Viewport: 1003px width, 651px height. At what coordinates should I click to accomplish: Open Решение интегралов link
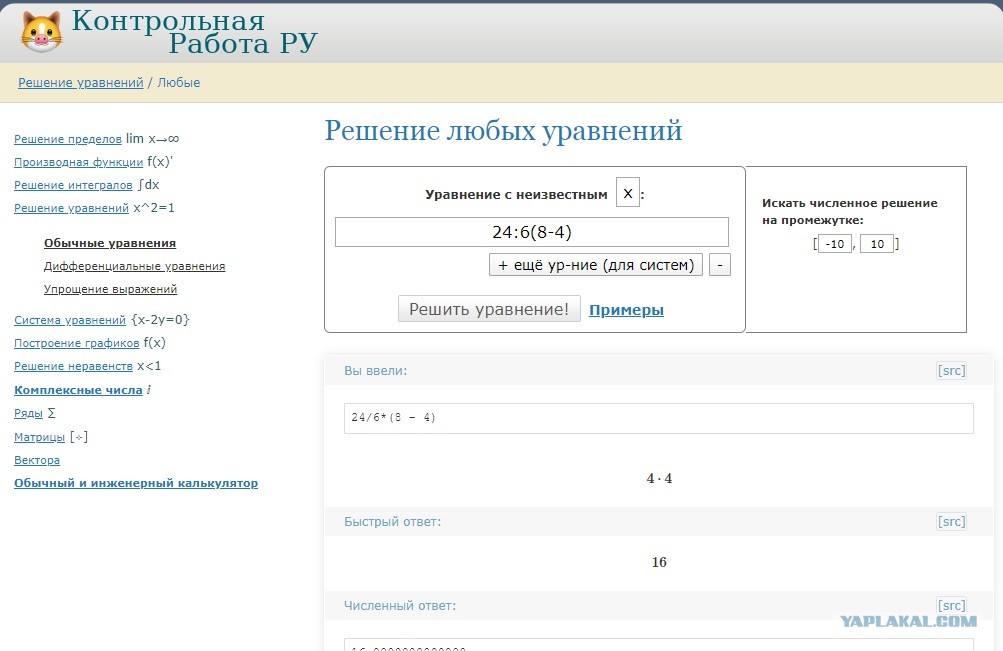point(73,185)
